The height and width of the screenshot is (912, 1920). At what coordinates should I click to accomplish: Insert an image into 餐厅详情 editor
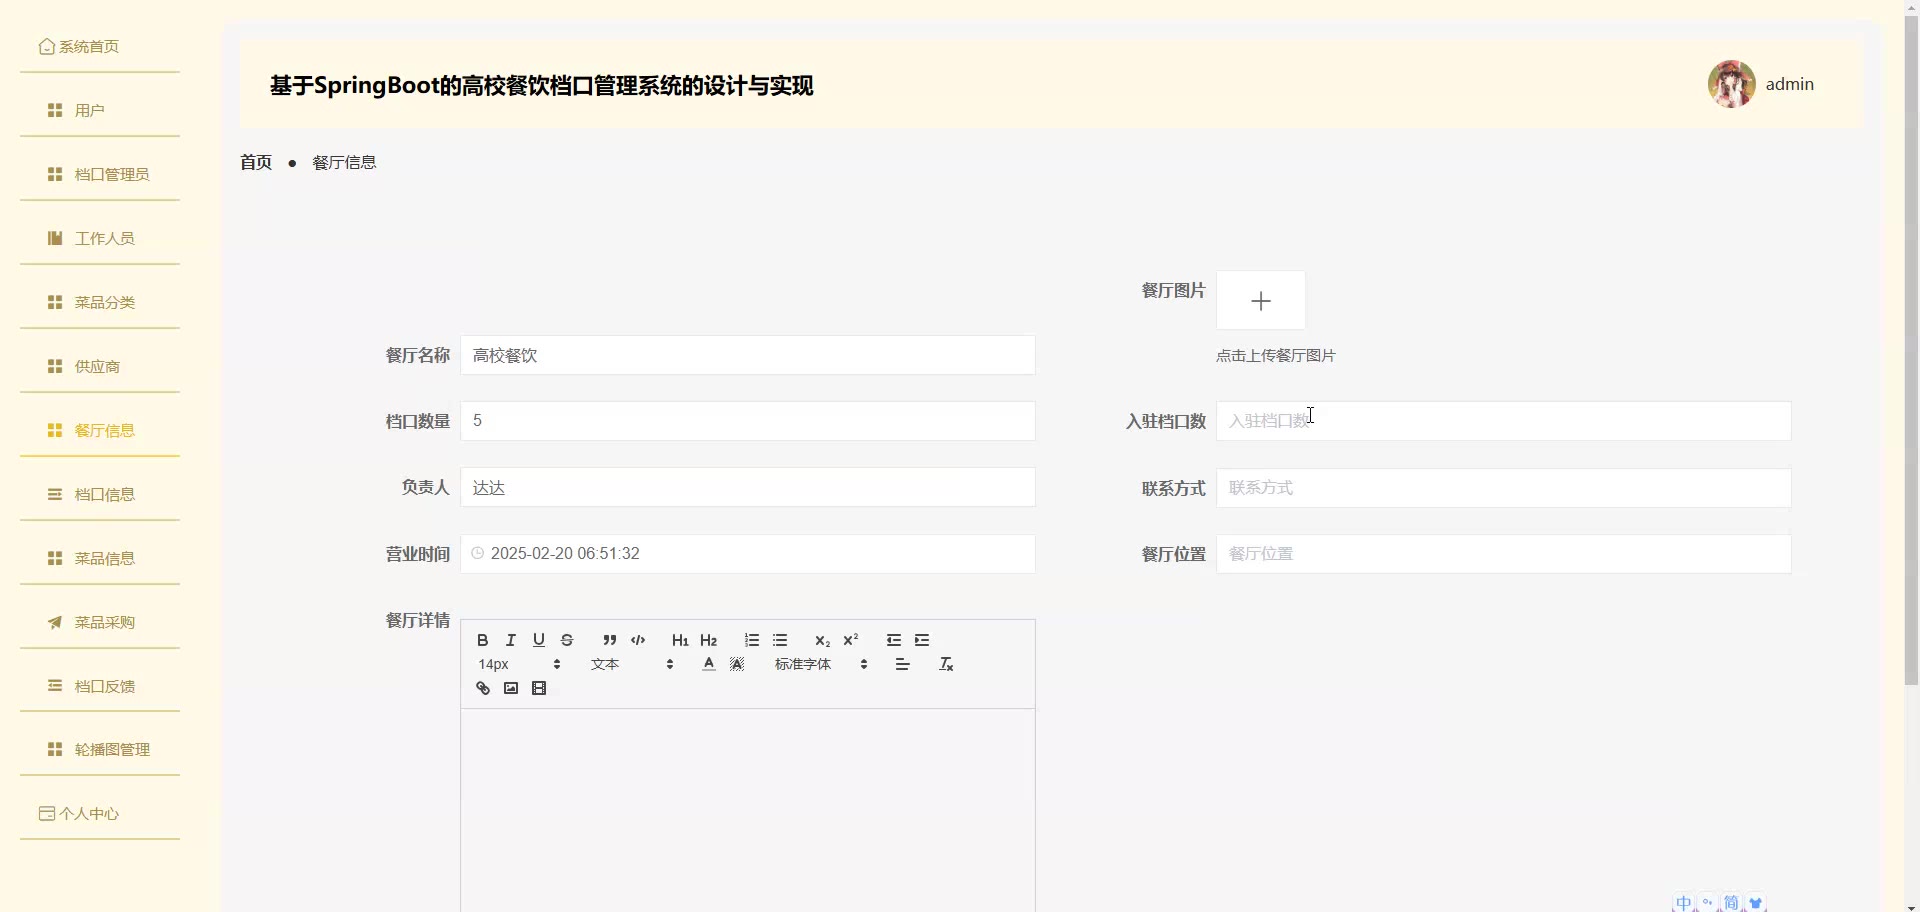(511, 688)
